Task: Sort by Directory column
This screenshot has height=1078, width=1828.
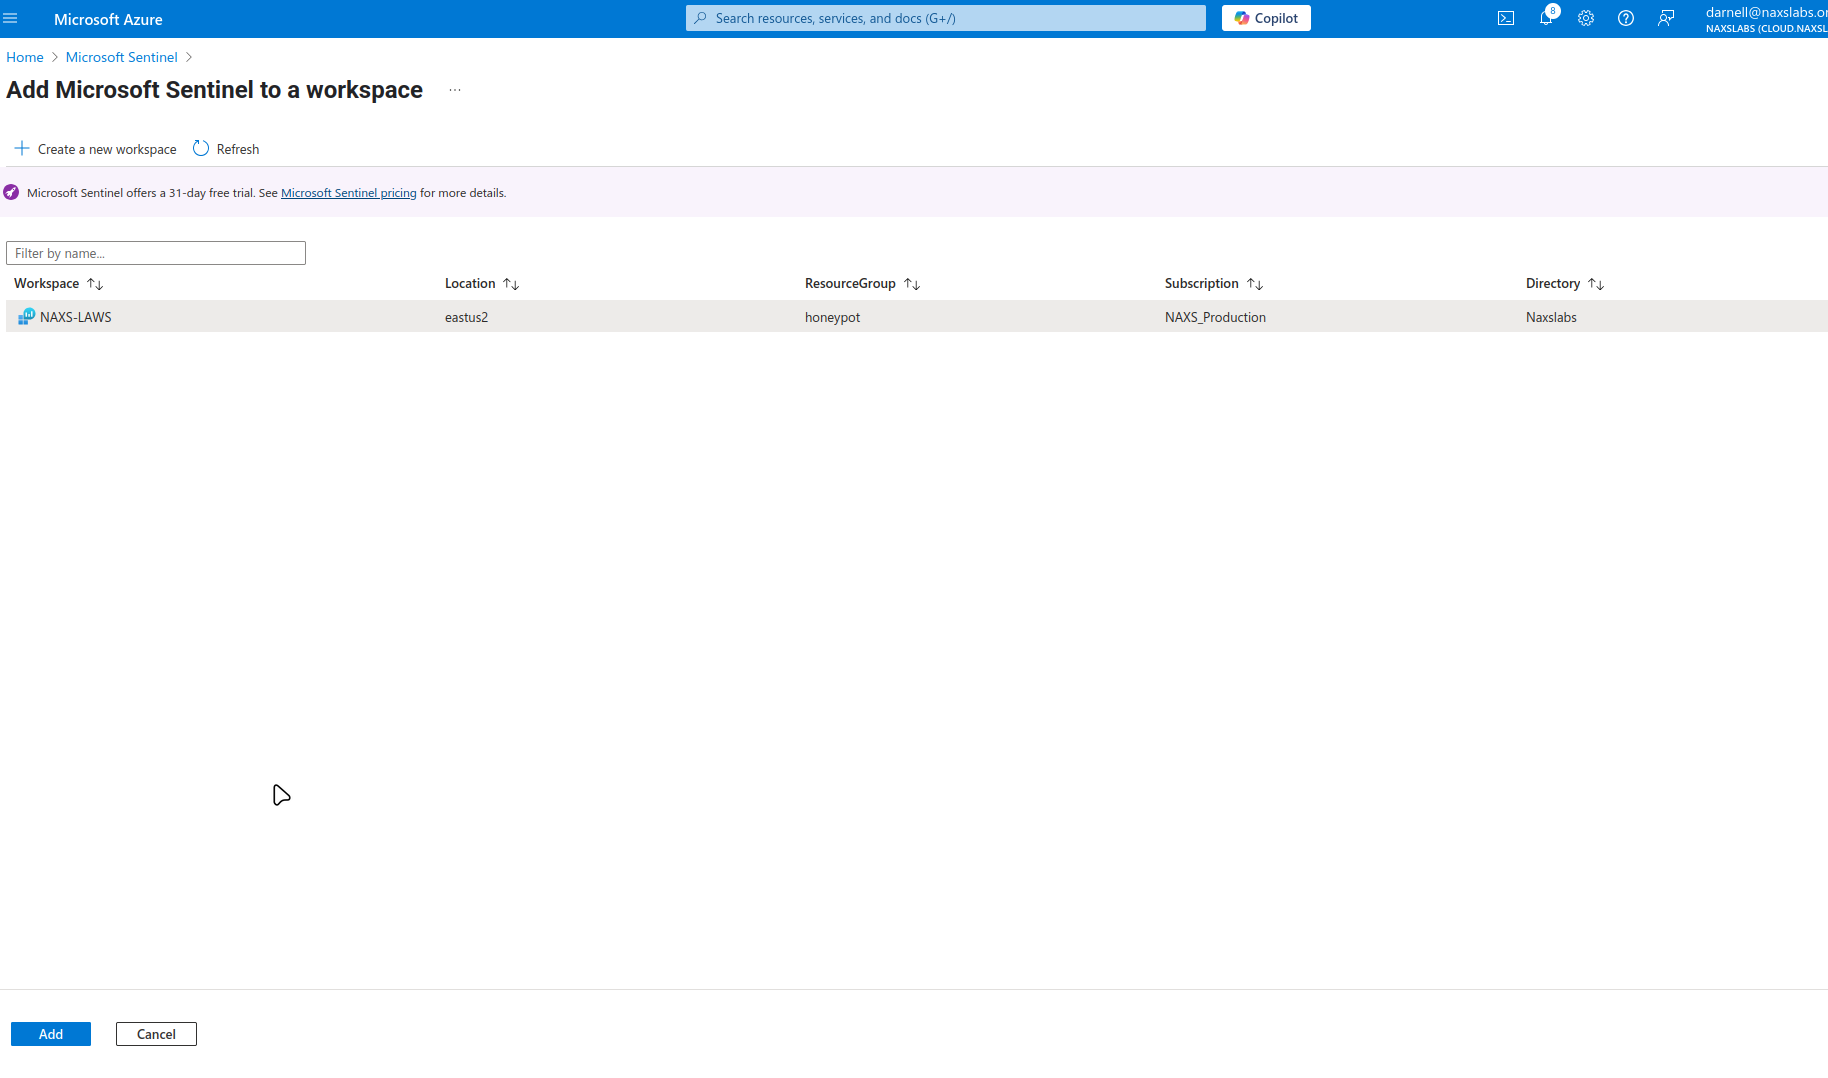Action: [x=1565, y=284]
